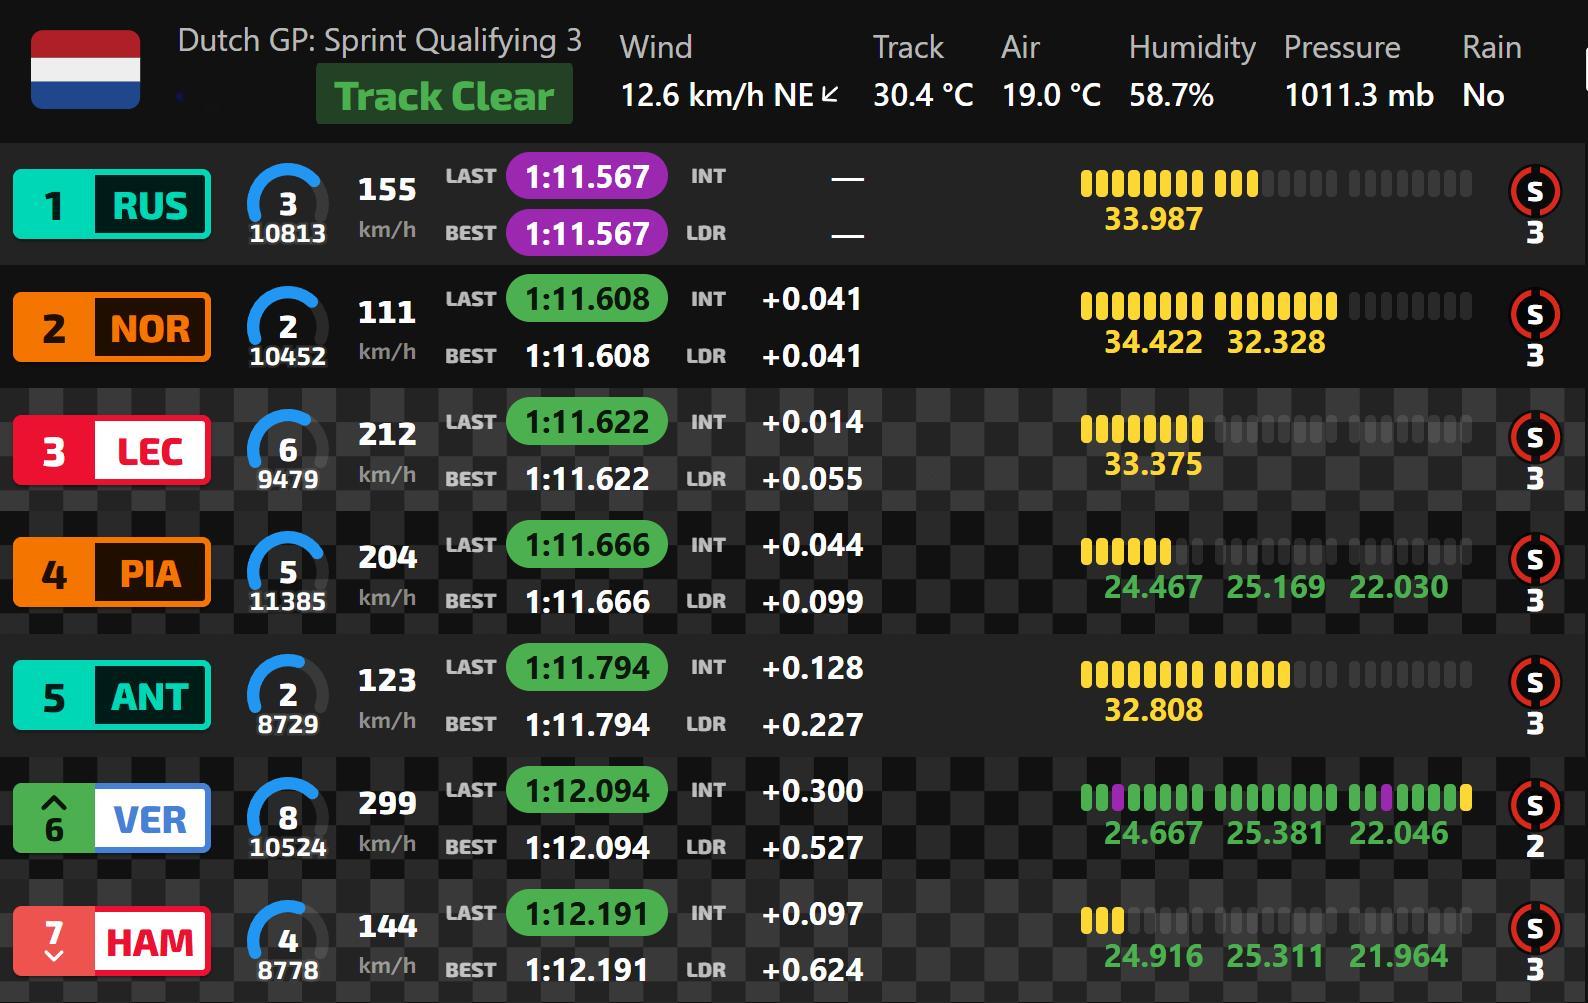Click the green last lap 1:12.191
Viewport: 1588px width, 1003px height.
pos(587,913)
